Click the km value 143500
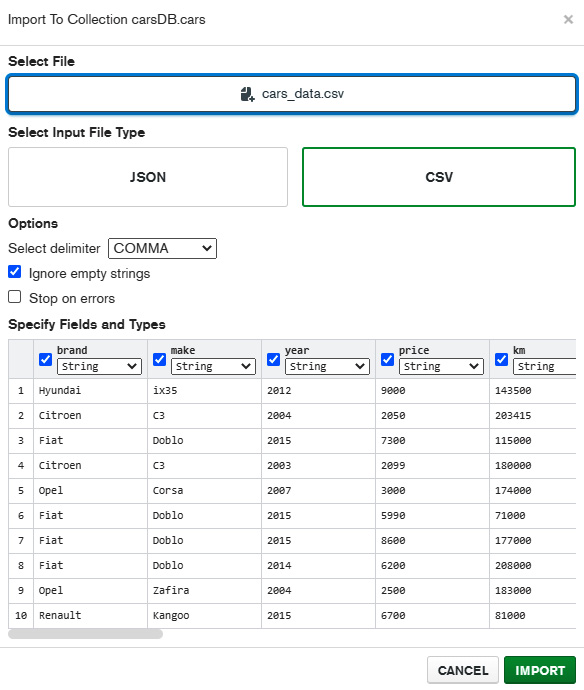Image resolution: width=584 pixels, height=690 pixels. [x=513, y=390]
